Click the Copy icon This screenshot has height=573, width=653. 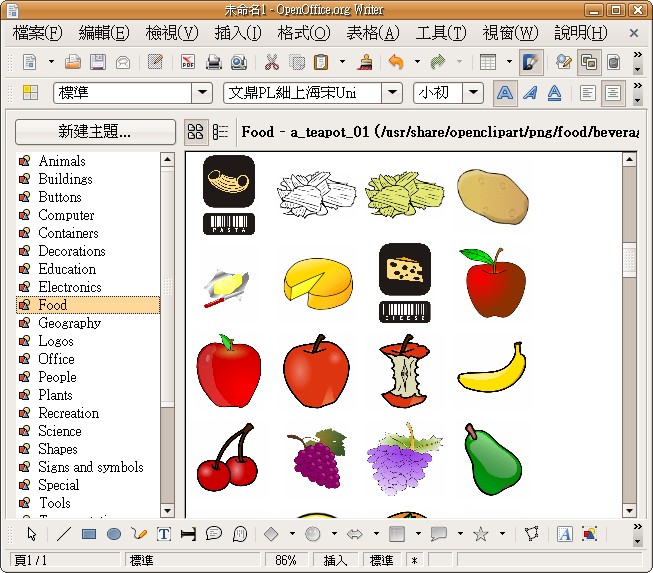[297, 62]
